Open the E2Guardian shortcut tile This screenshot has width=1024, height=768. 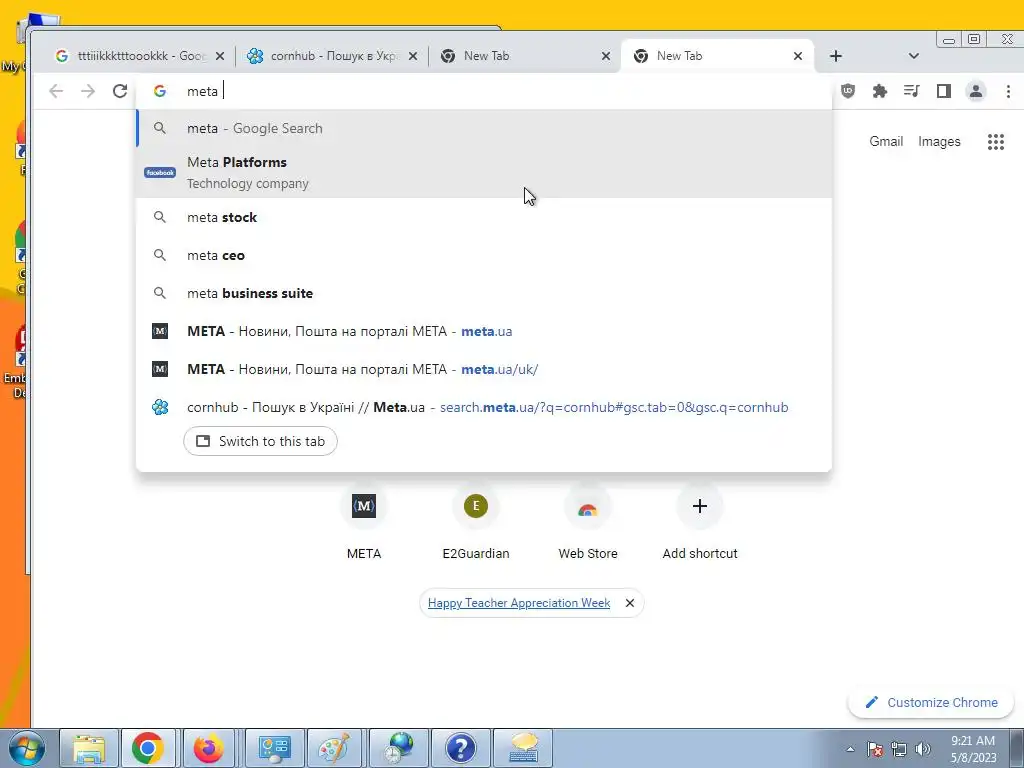click(x=475, y=522)
